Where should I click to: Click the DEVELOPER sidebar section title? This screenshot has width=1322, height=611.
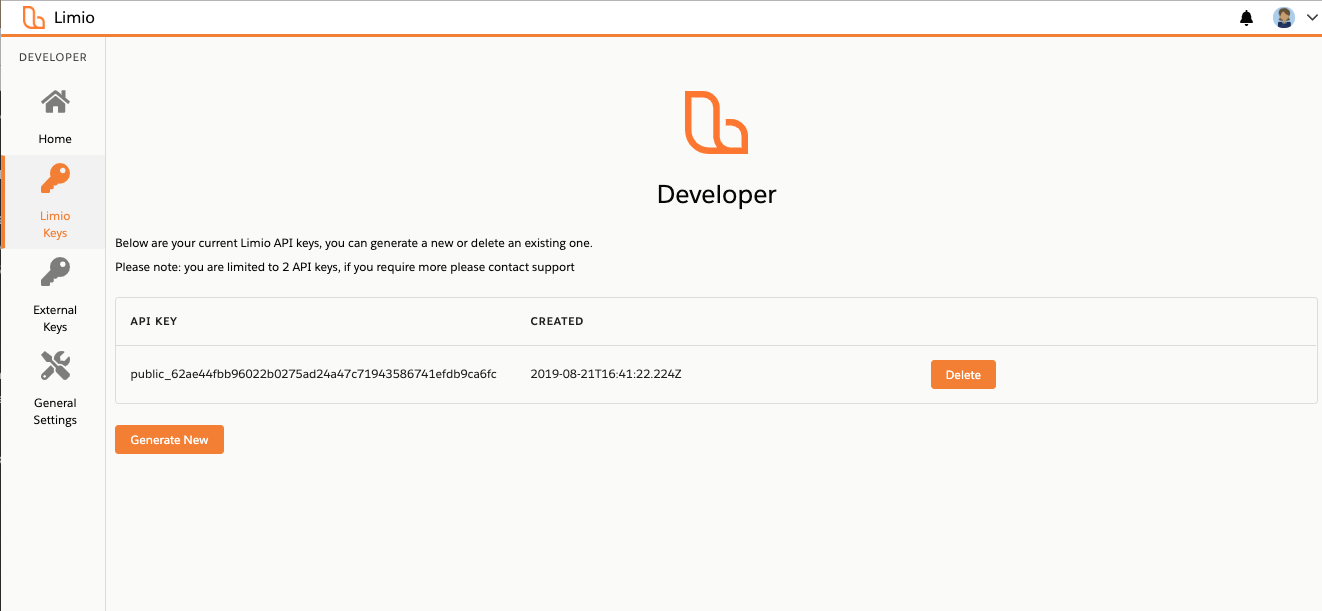[53, 57]
